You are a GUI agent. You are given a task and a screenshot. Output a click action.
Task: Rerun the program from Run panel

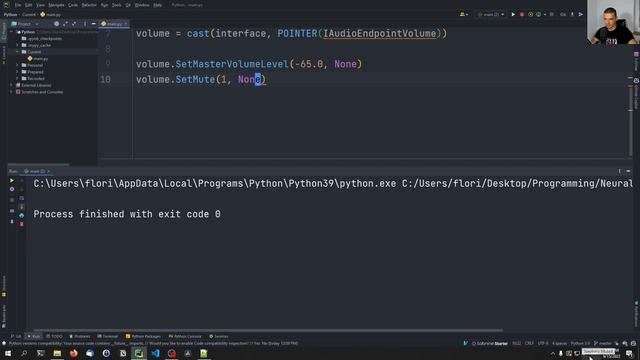click(12, 180)
